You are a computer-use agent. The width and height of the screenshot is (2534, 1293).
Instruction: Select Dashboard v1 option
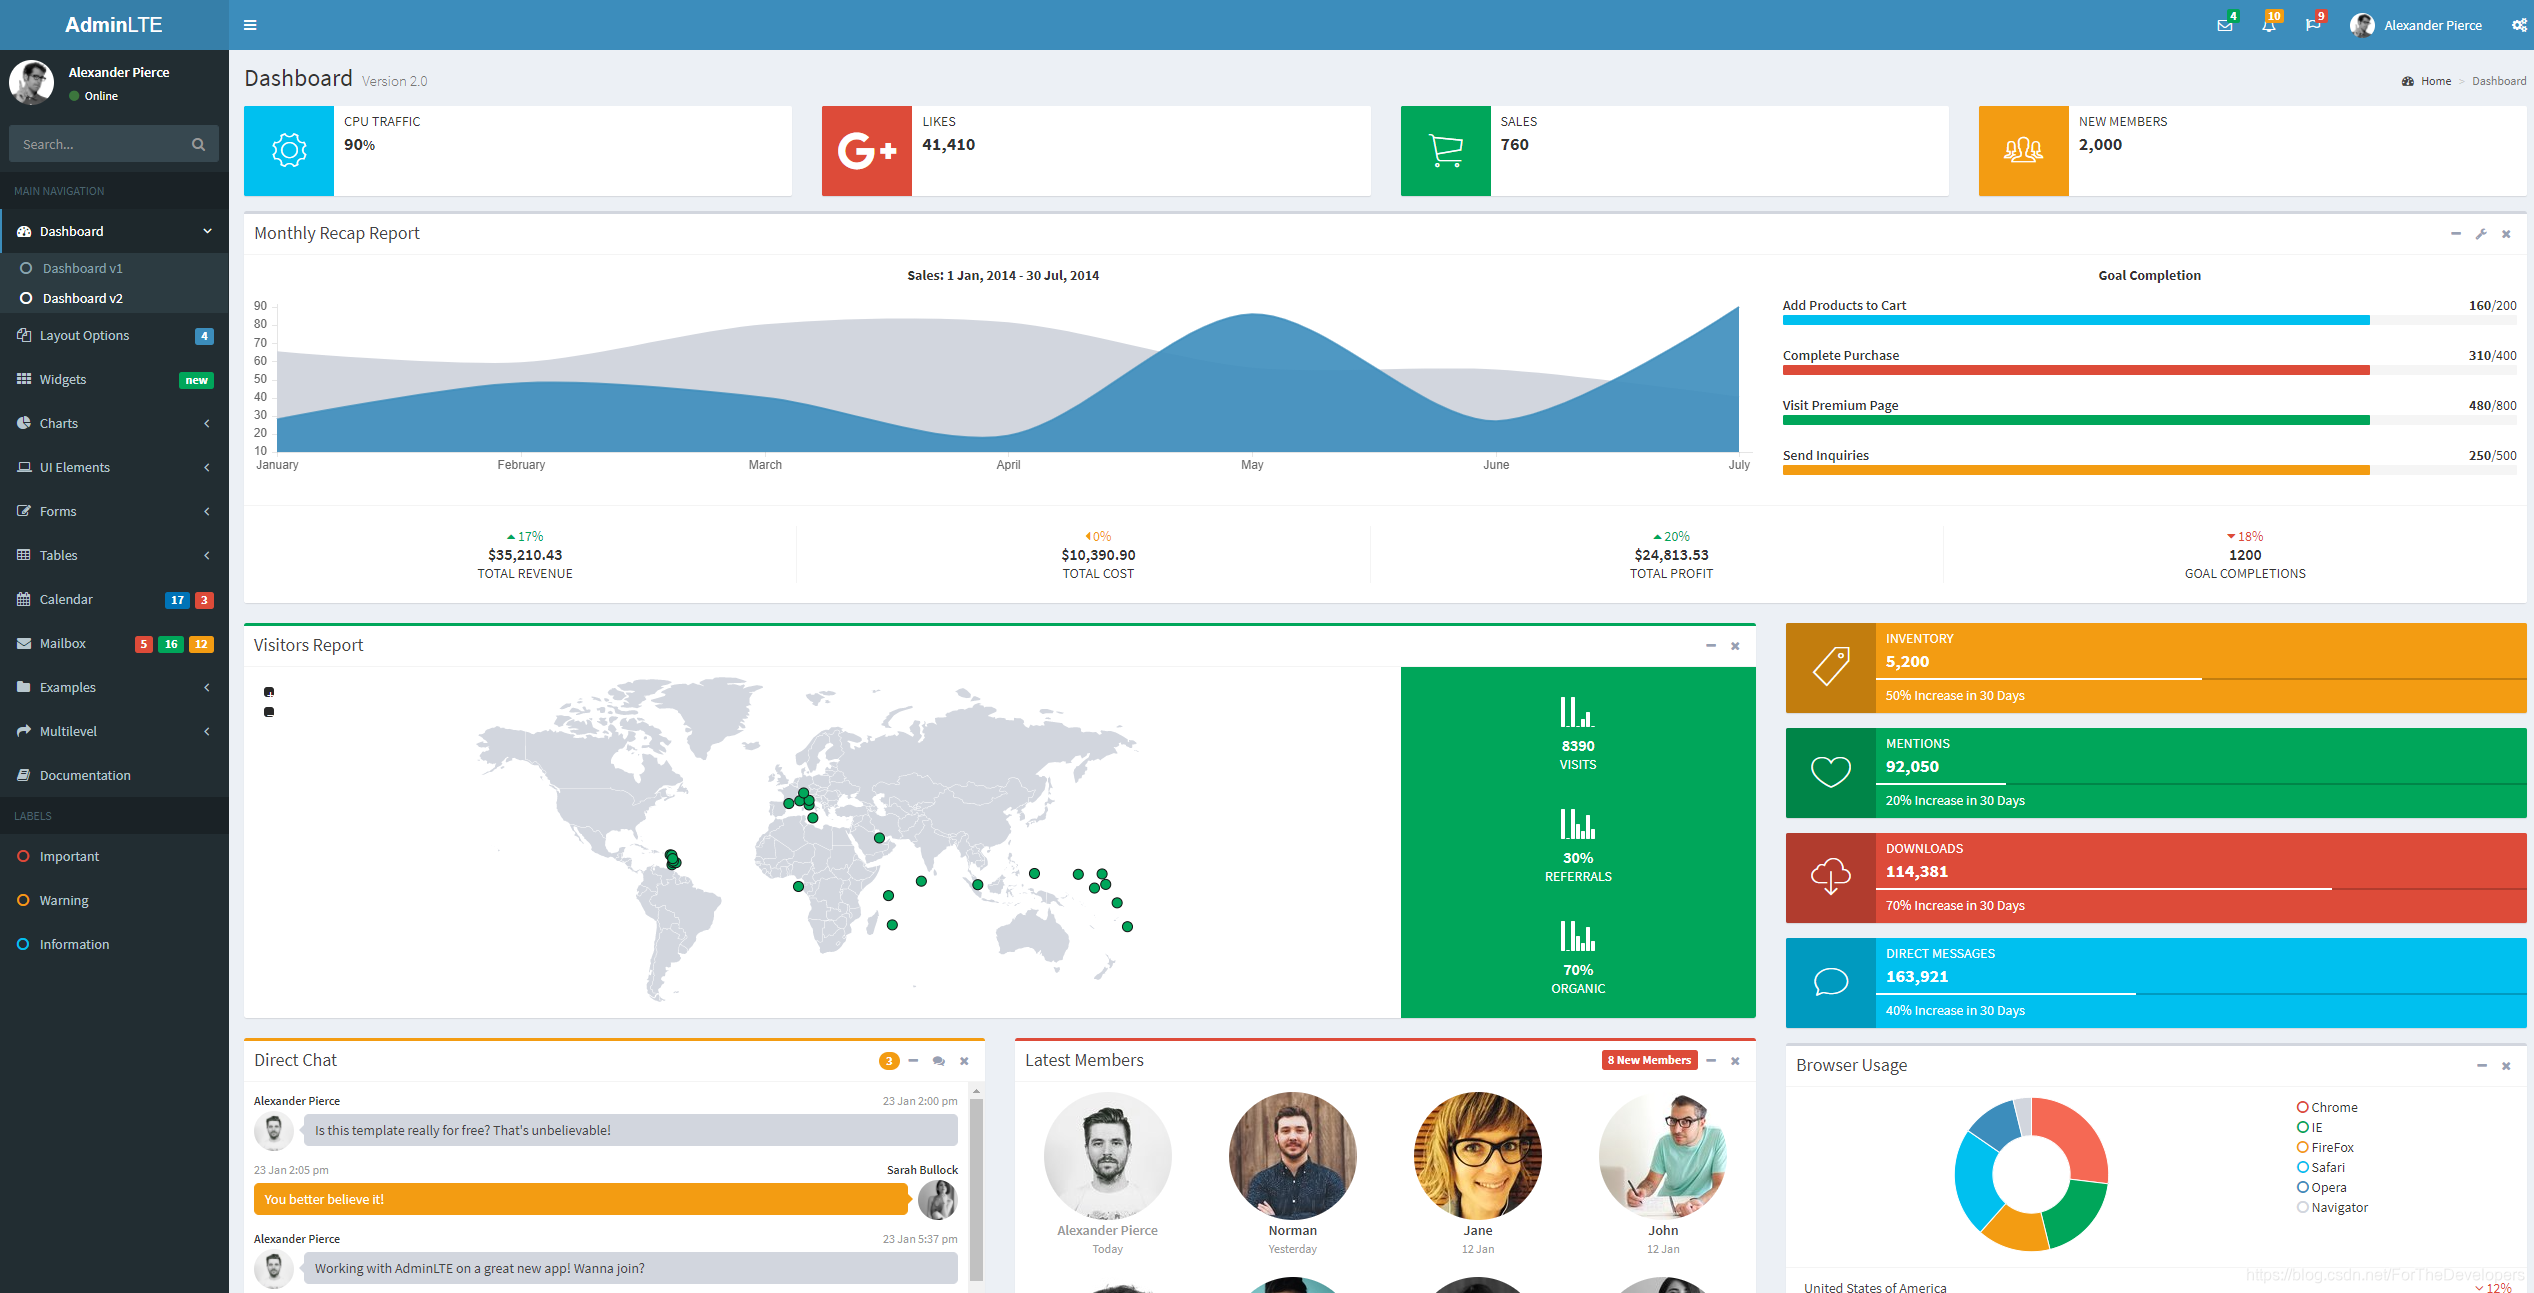pos(82,268)
